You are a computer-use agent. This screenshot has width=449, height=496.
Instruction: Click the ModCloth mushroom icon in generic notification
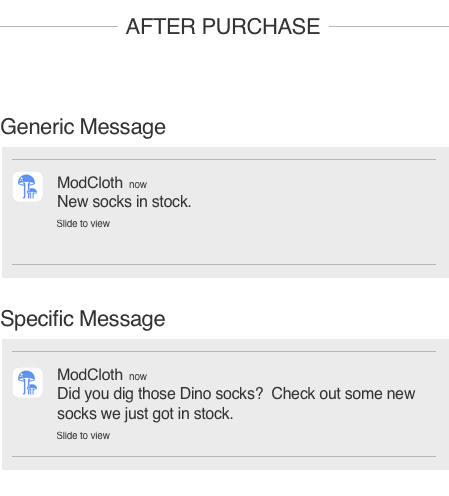pos(27,187)
